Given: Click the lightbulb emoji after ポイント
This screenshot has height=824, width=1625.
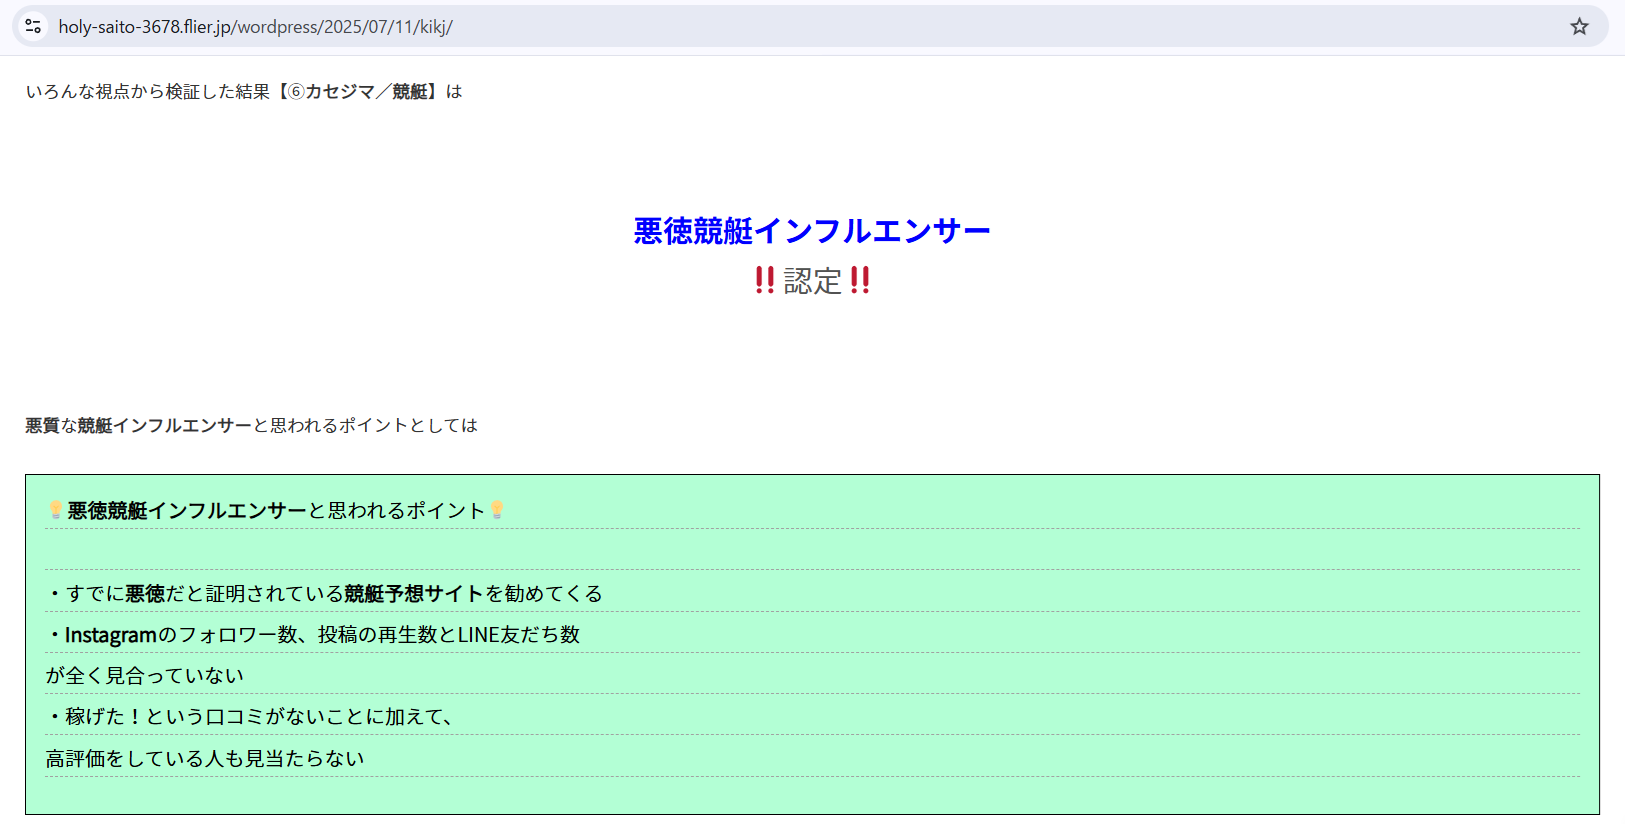Looking at the screenshot, I should (497, 510).
